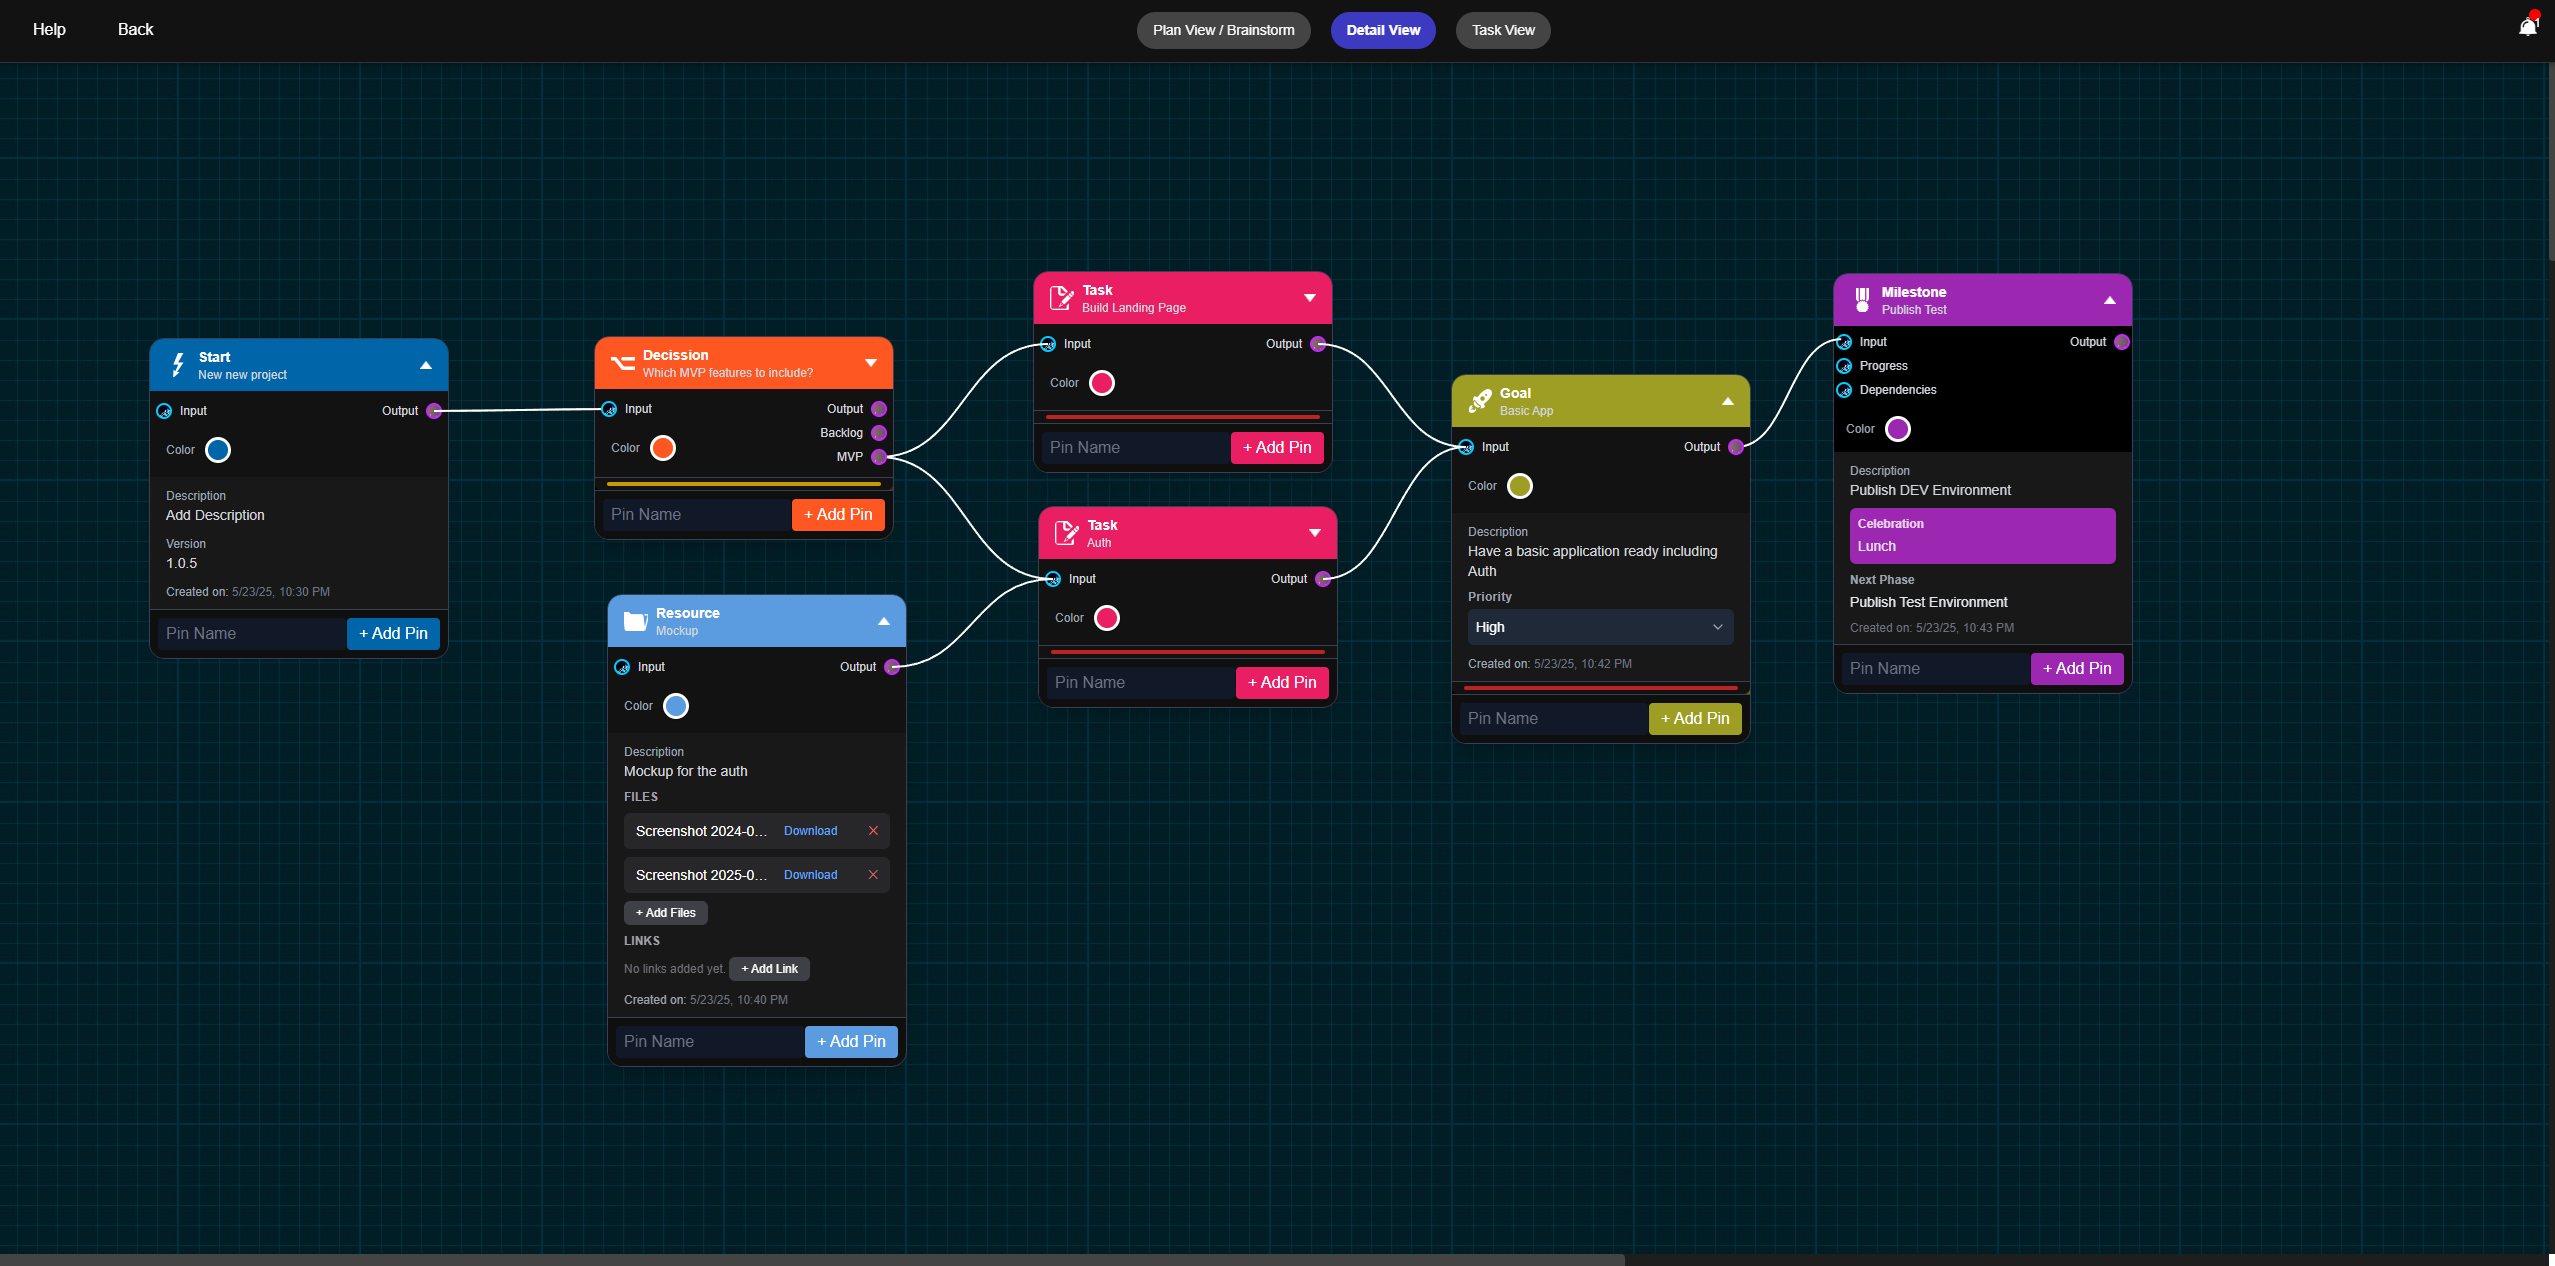Click the Resource node folder icon
The width and height of the screenshot is (2555, 1266).
click(x=635, y=621)
